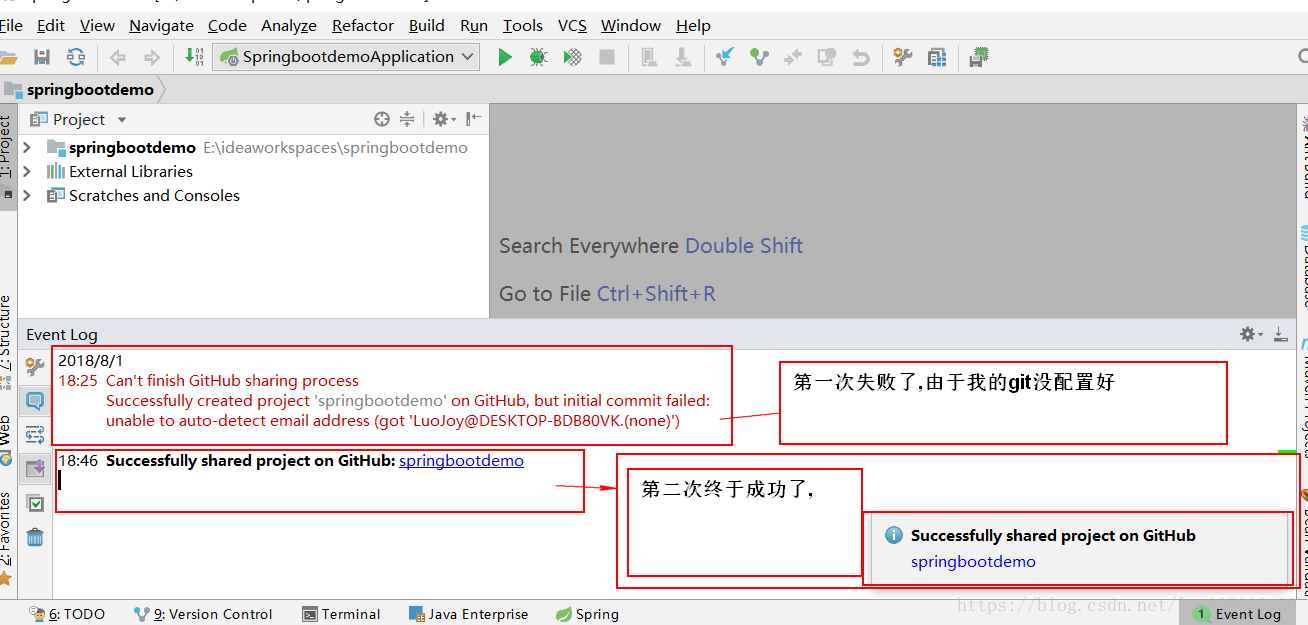
Task: Click the VCS Update Project icon
Action: pos(725,57)
